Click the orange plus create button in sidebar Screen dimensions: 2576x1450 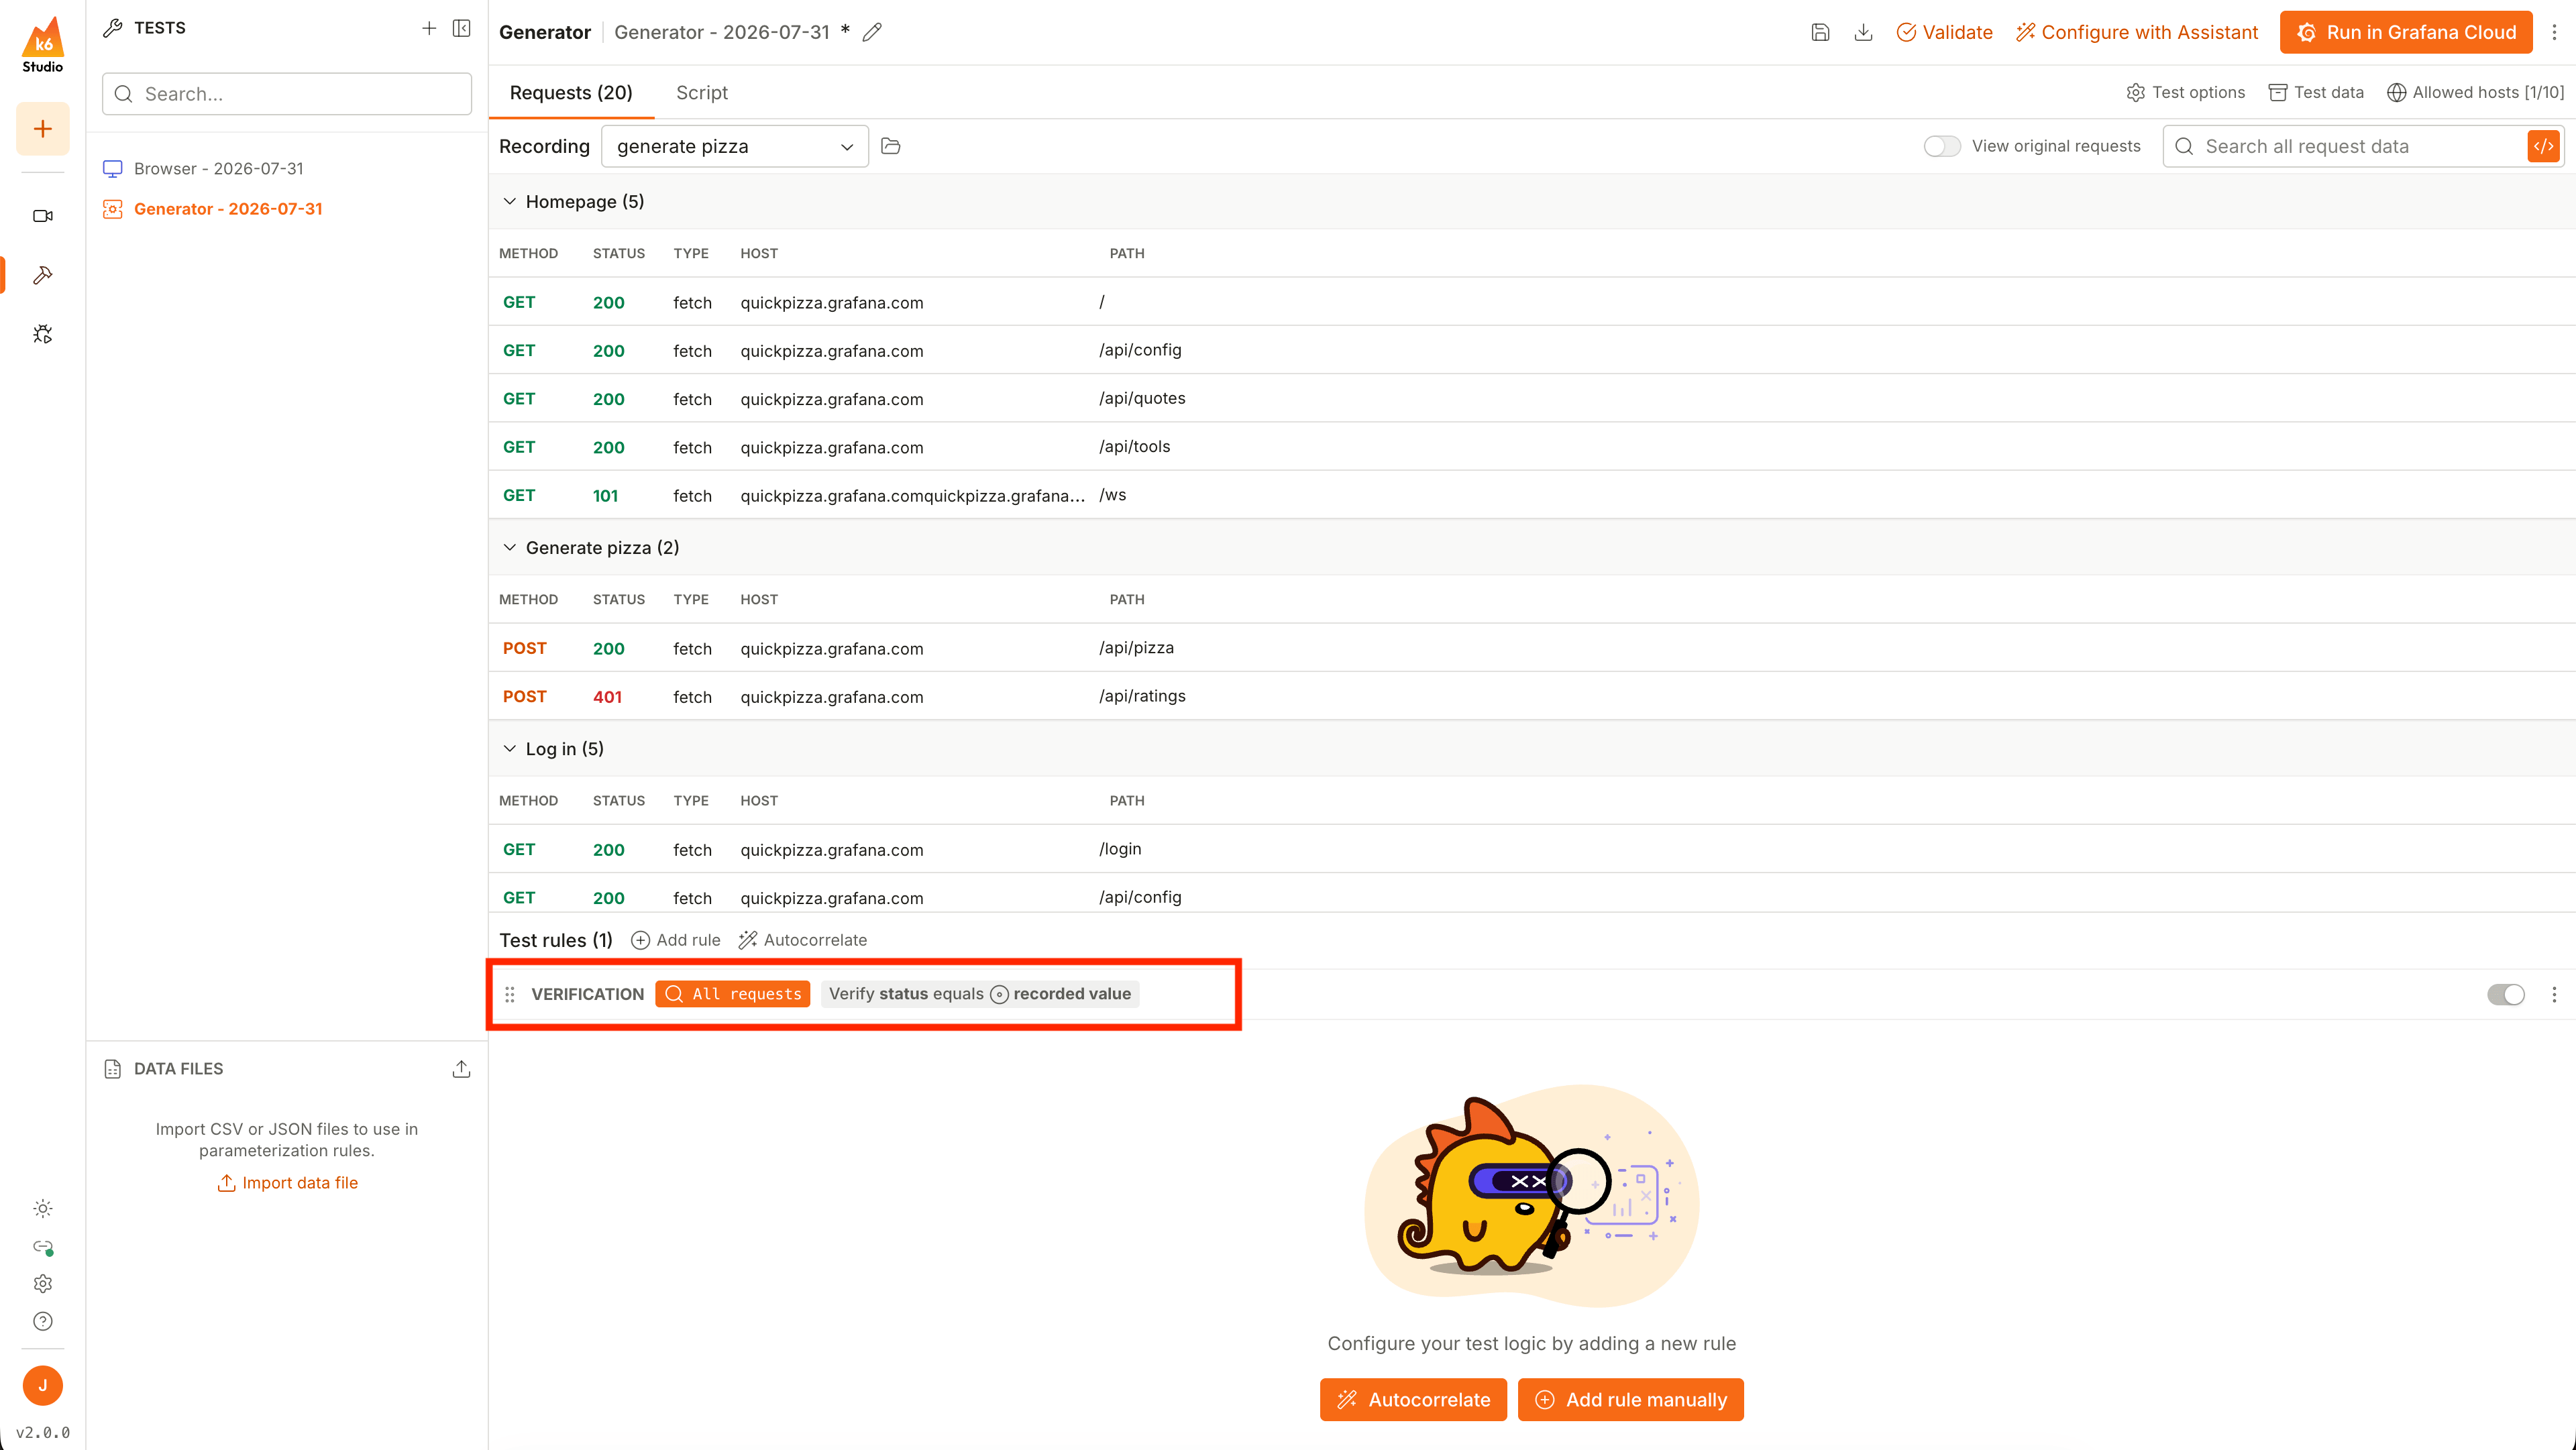(43, 129)
